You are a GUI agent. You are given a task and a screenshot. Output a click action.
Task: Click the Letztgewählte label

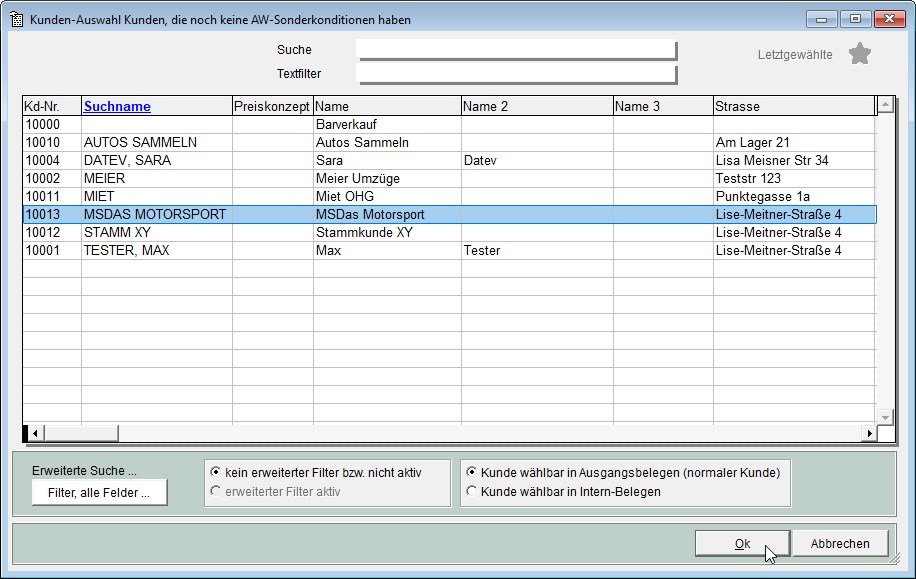795,55
